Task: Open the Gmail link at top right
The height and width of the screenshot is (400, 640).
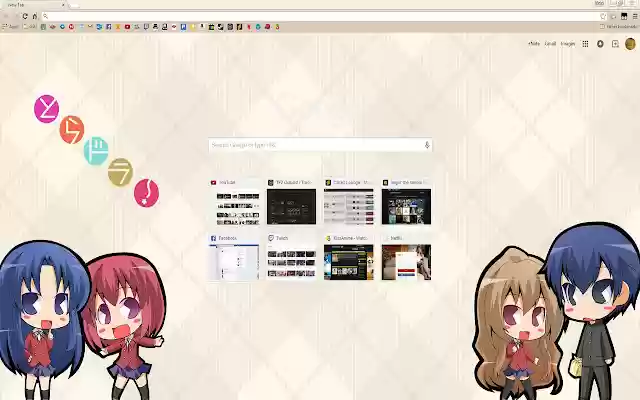Action: (550, 44)
